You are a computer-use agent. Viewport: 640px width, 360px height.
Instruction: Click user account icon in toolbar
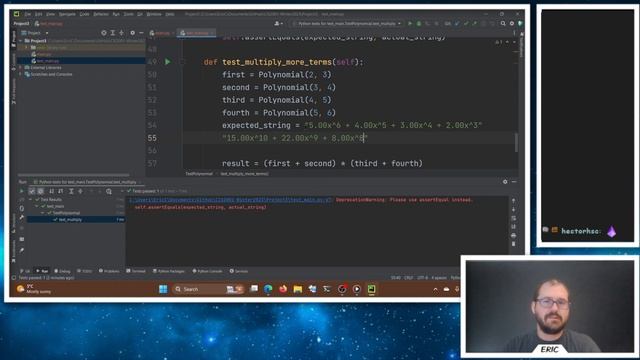(x=278, y=24)
